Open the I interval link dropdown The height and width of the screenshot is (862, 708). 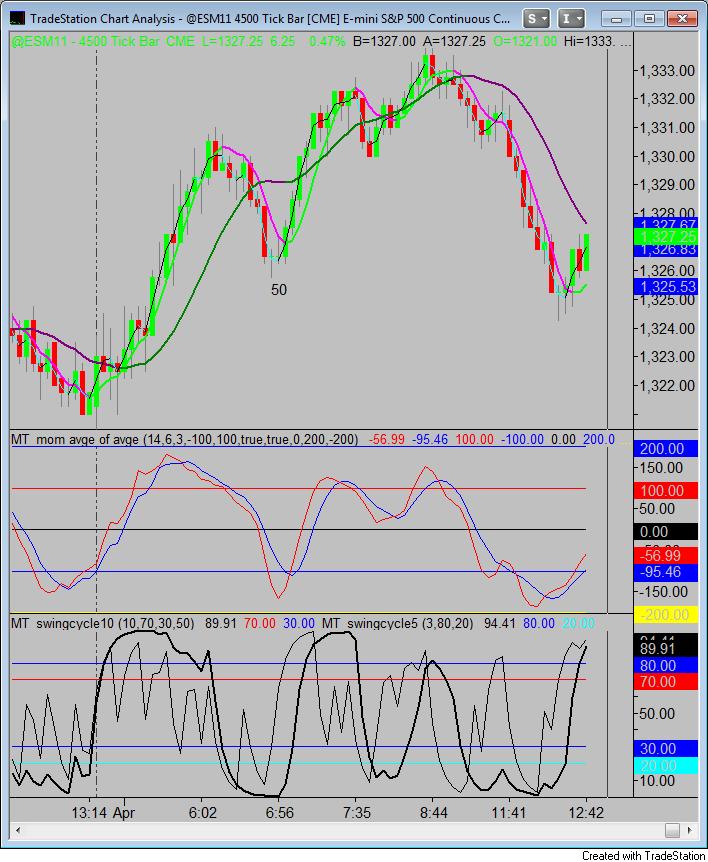coord(571,19)
